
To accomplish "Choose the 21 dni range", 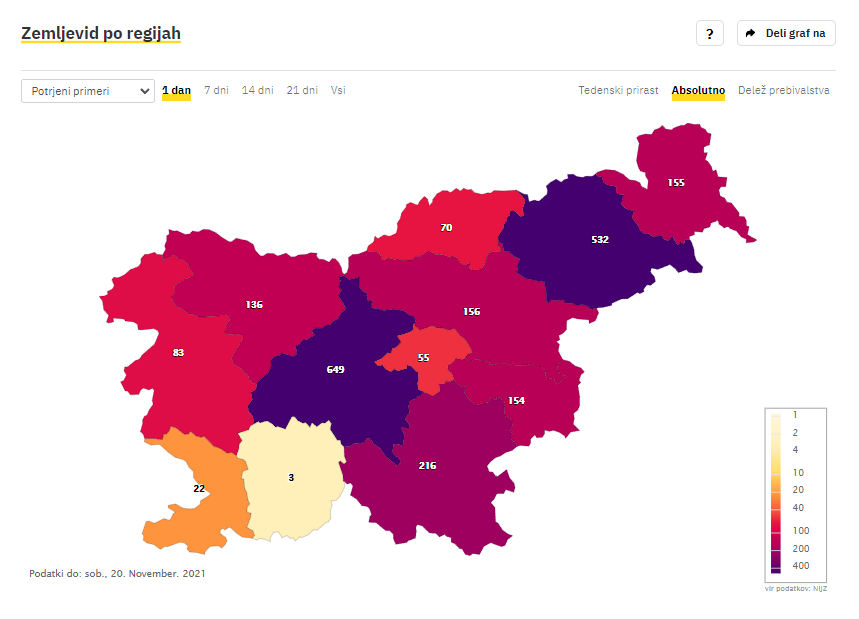I will tap(302, 90).
